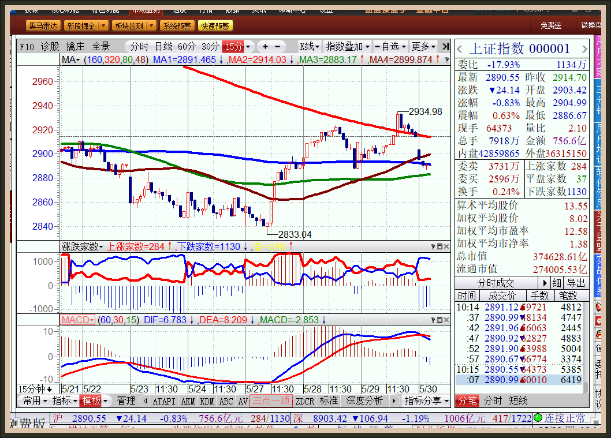Select ZDCR indicator tab
611x438 pixels.
click(305, 401)
